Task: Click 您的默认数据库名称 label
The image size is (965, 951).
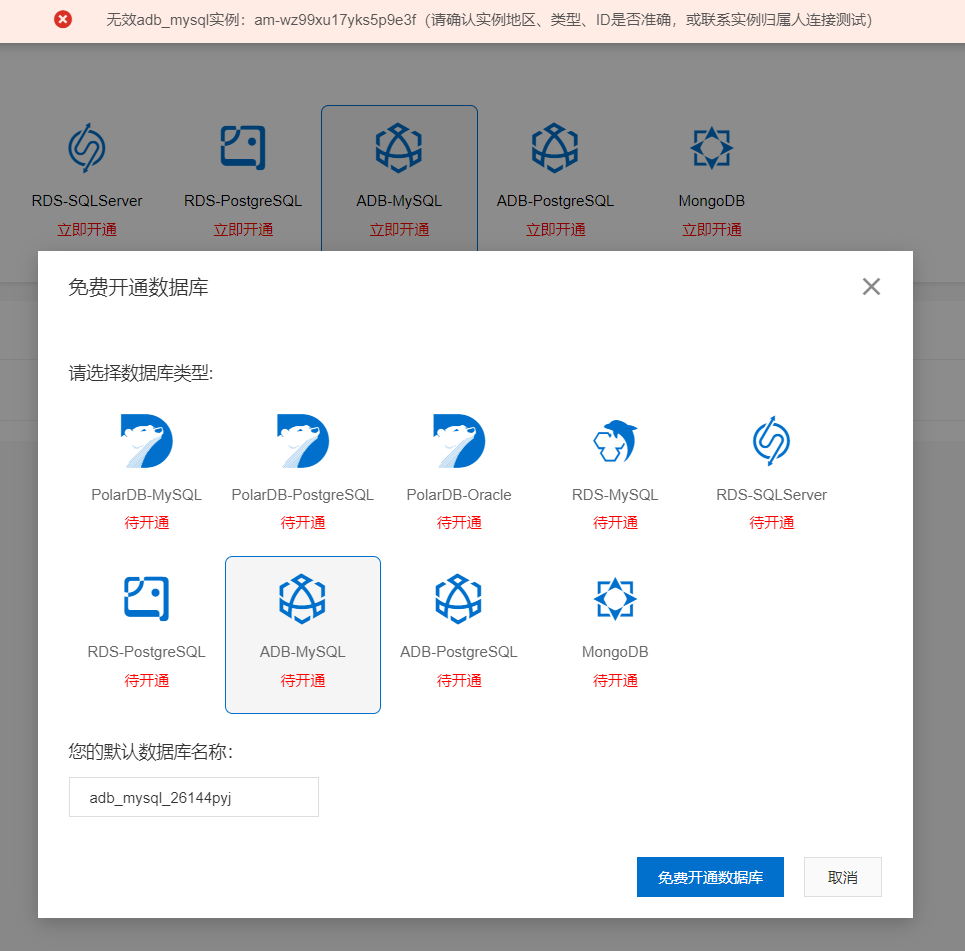Action: tap(151, 752)
